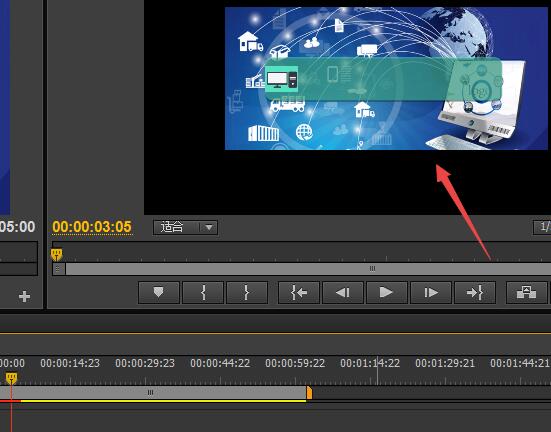Click the plus button editor icon

click(24, 297)
